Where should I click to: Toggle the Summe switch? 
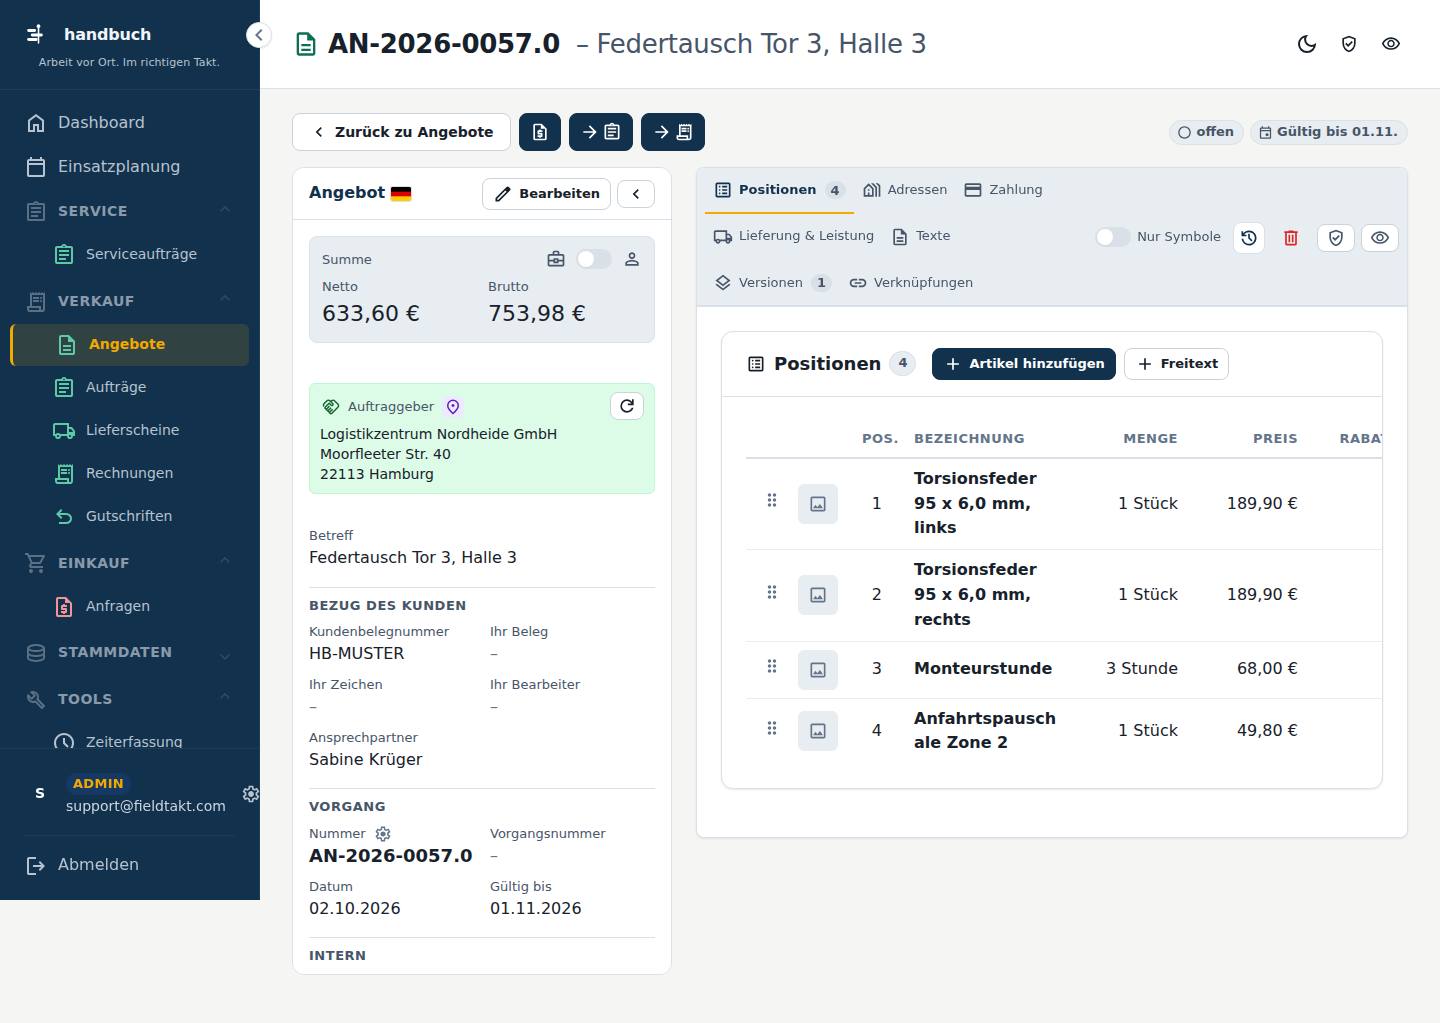tap(593, 260)
